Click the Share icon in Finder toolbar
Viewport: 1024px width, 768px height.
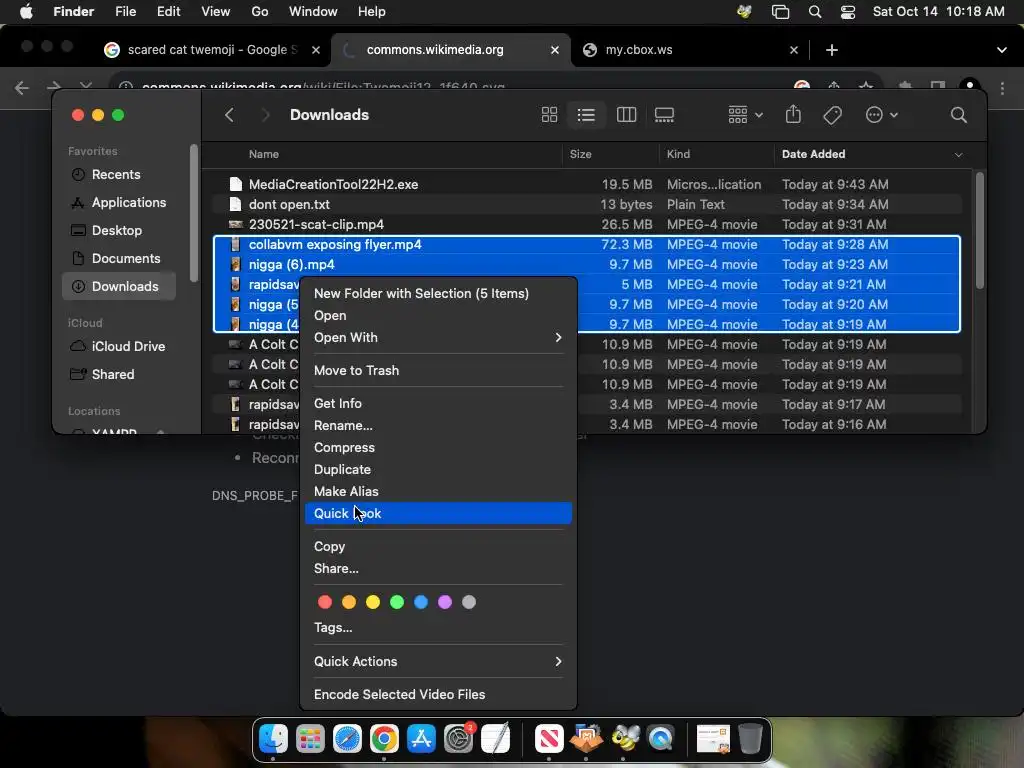coord(793,115)
